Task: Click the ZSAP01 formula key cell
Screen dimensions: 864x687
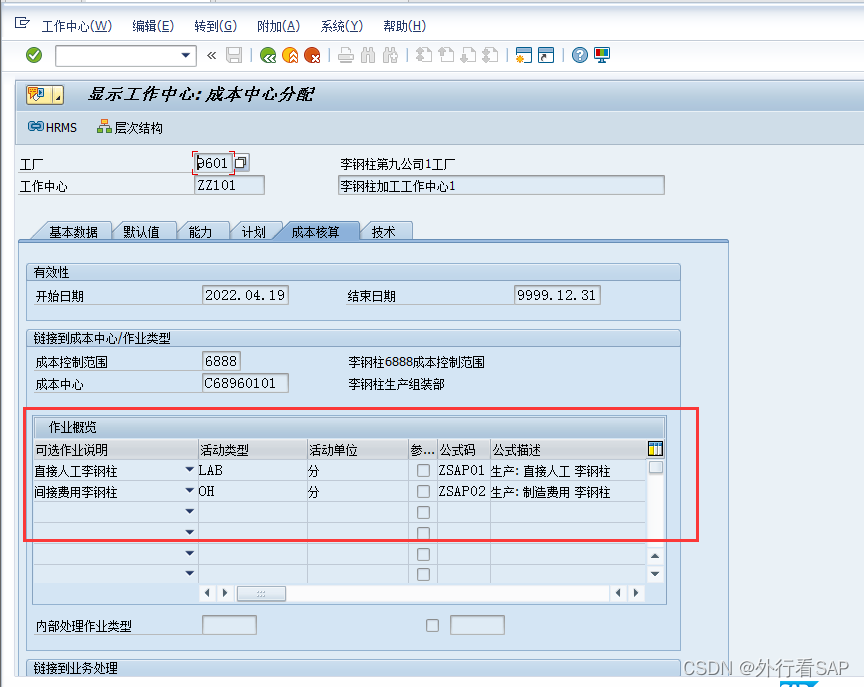Action: click(x=463, y=470)
